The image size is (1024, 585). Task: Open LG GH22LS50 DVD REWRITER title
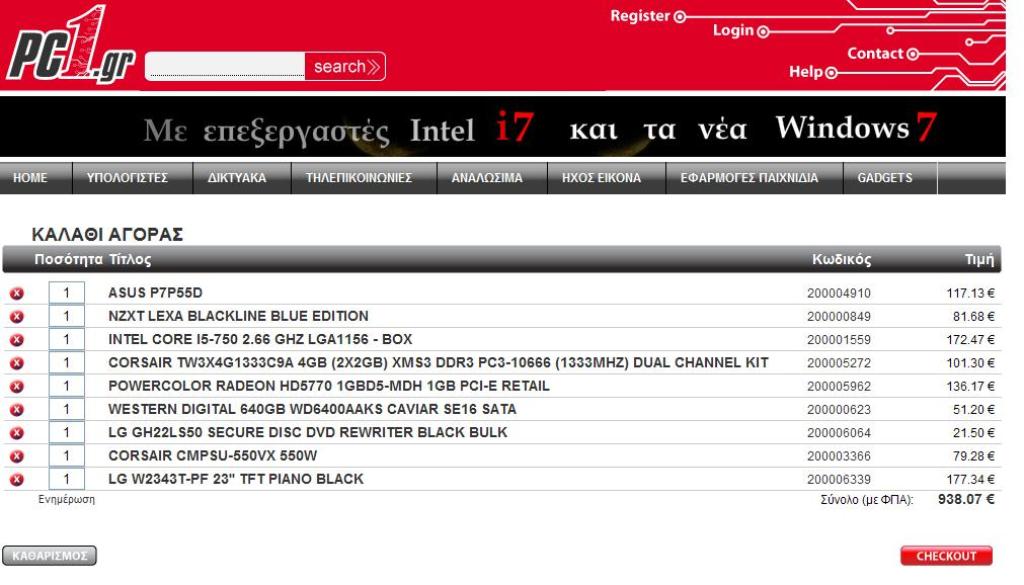pos(308,432)
